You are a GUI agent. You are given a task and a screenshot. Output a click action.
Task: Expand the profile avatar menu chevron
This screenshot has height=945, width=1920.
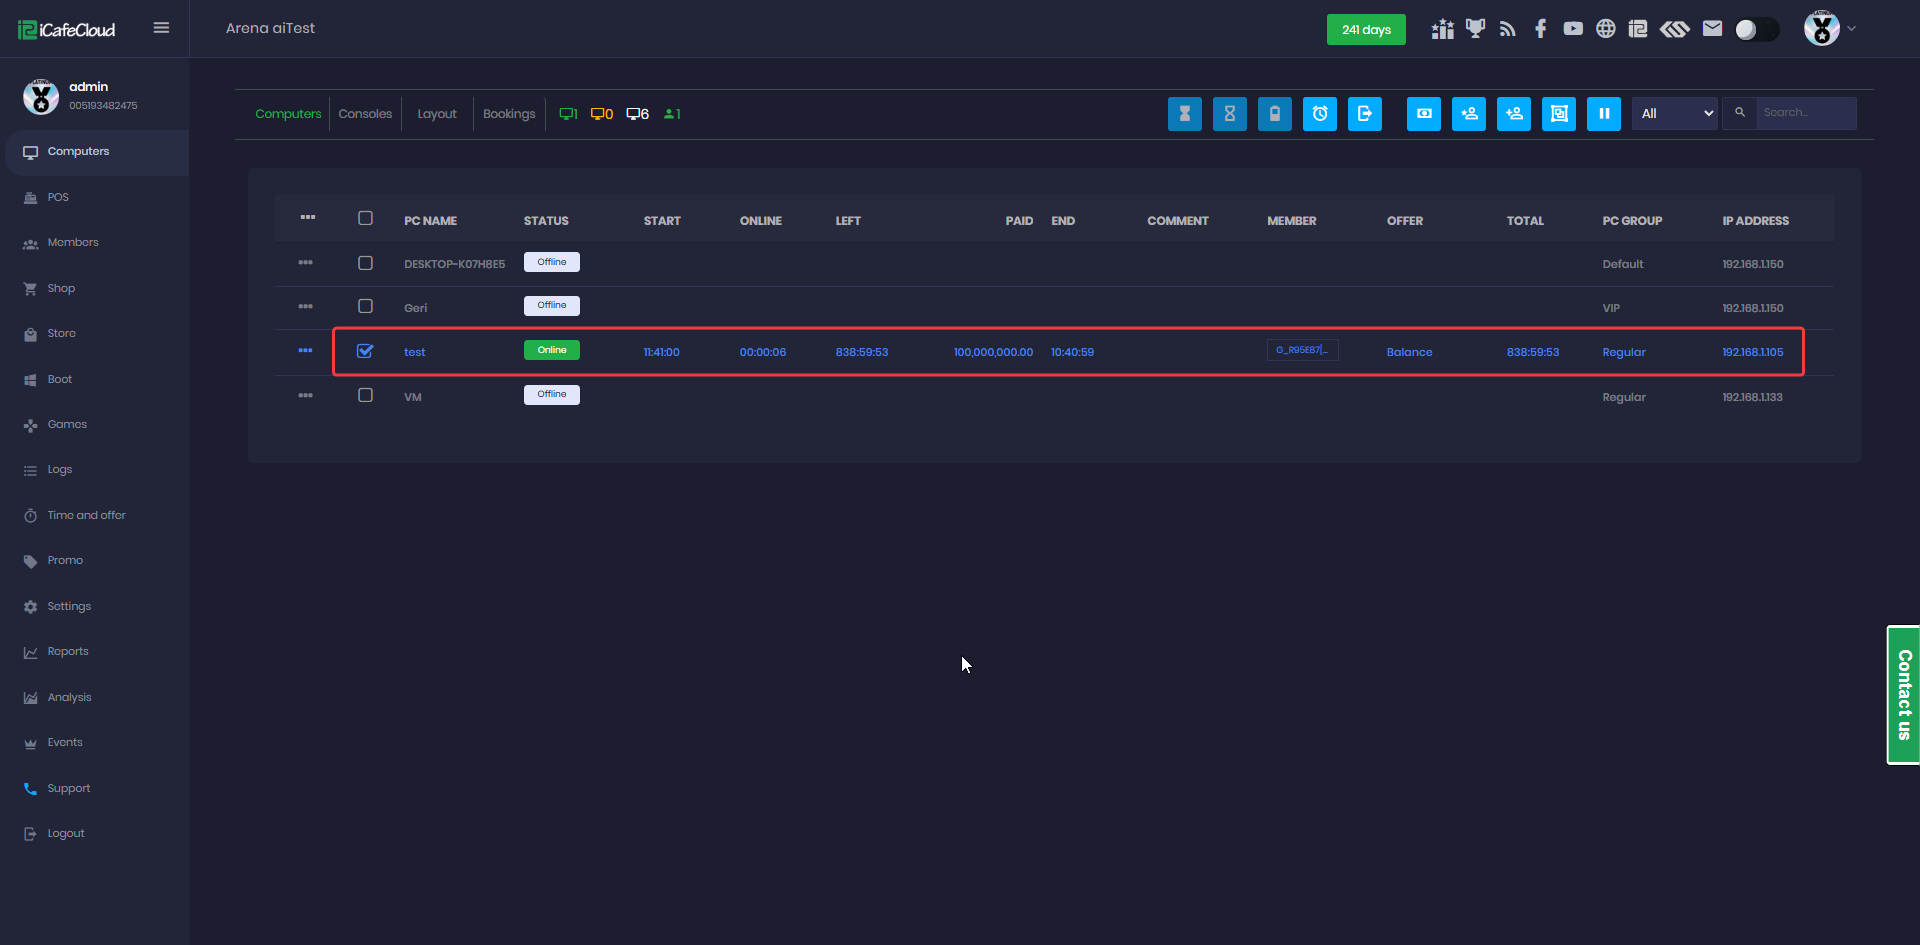coord(1851,29)
